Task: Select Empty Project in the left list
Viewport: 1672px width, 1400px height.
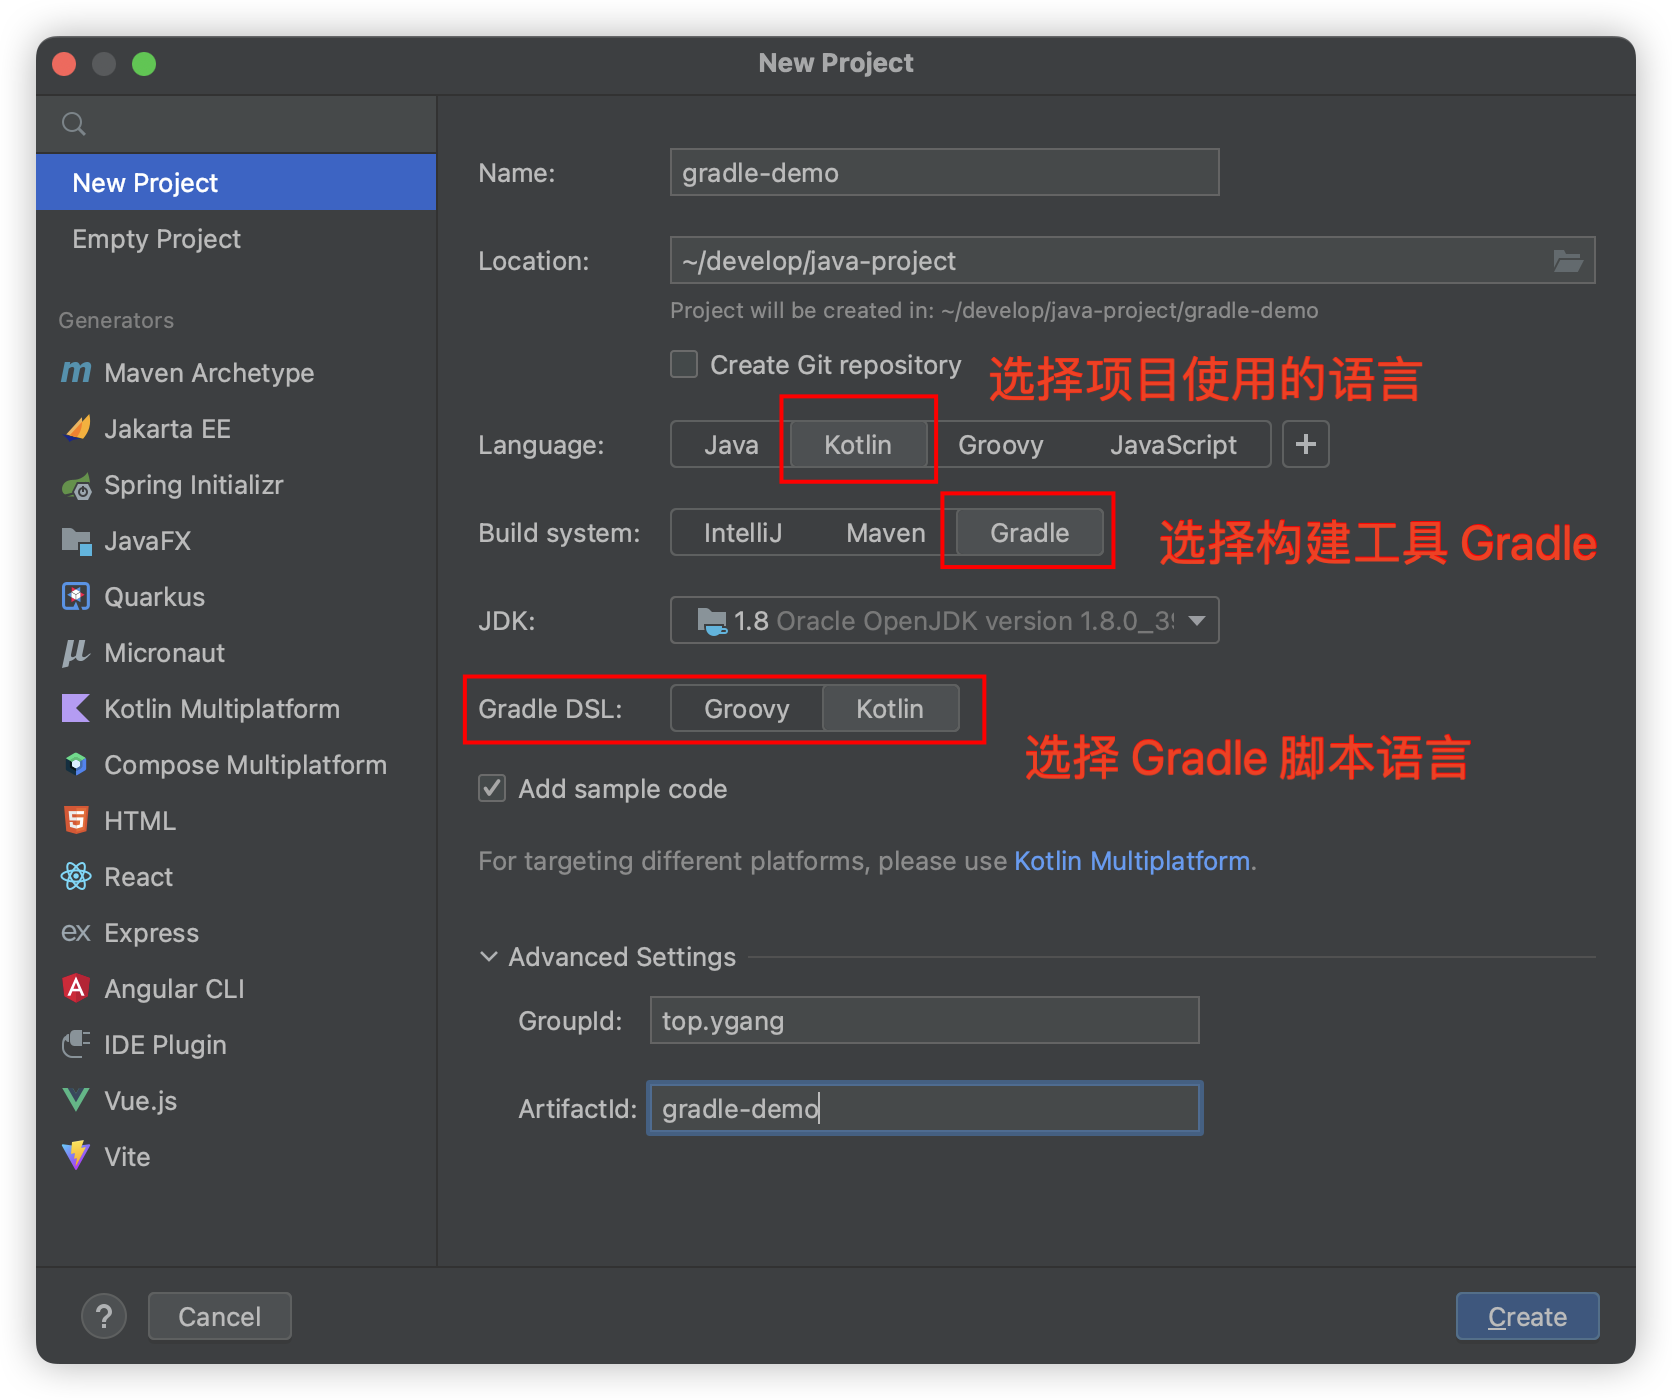Action: tap(157, 239)
